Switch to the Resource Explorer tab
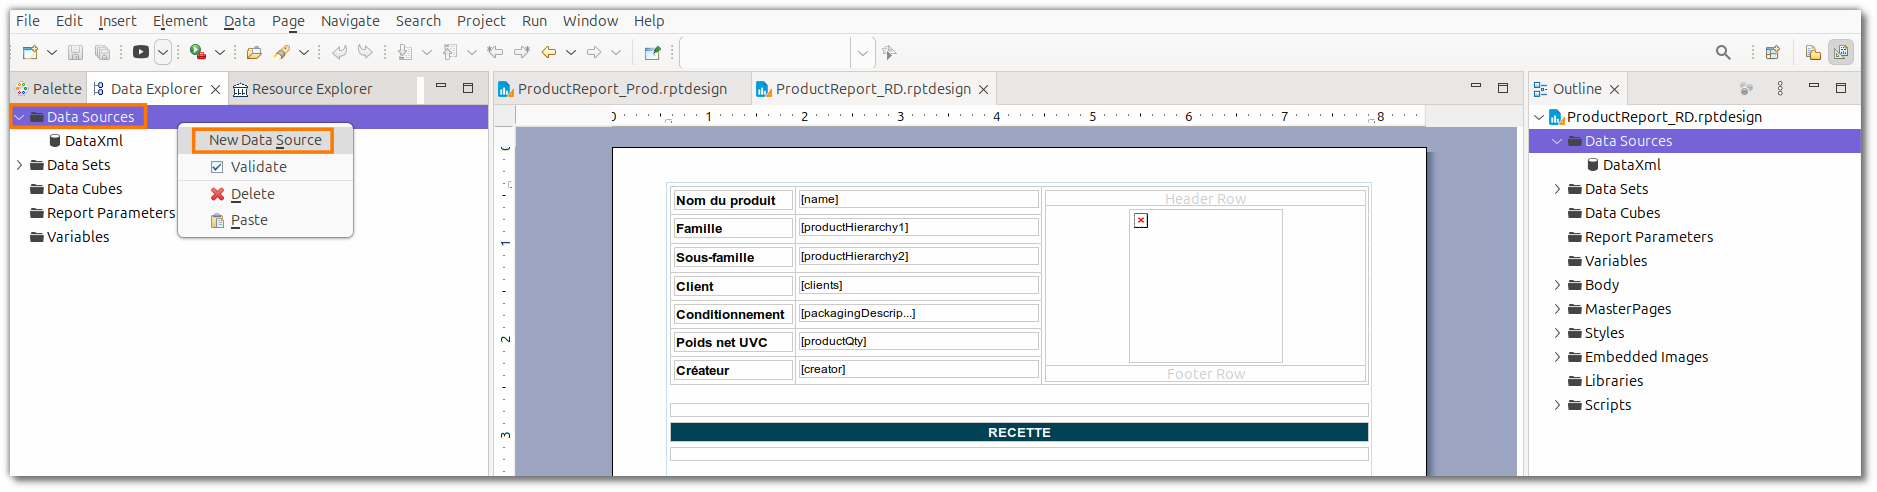 pyautogui.click(x=302, y=89)
